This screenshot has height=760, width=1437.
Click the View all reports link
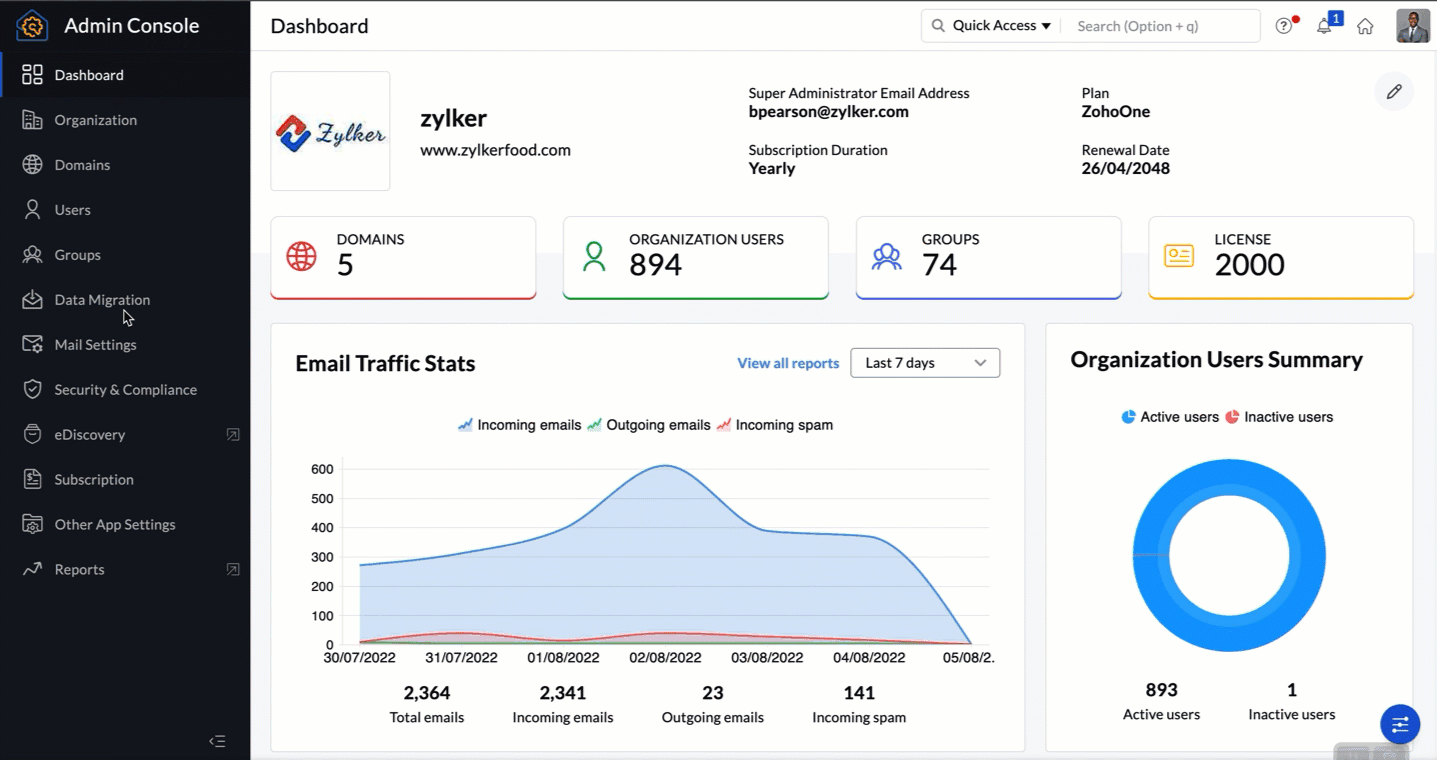(x=788, y=363)
